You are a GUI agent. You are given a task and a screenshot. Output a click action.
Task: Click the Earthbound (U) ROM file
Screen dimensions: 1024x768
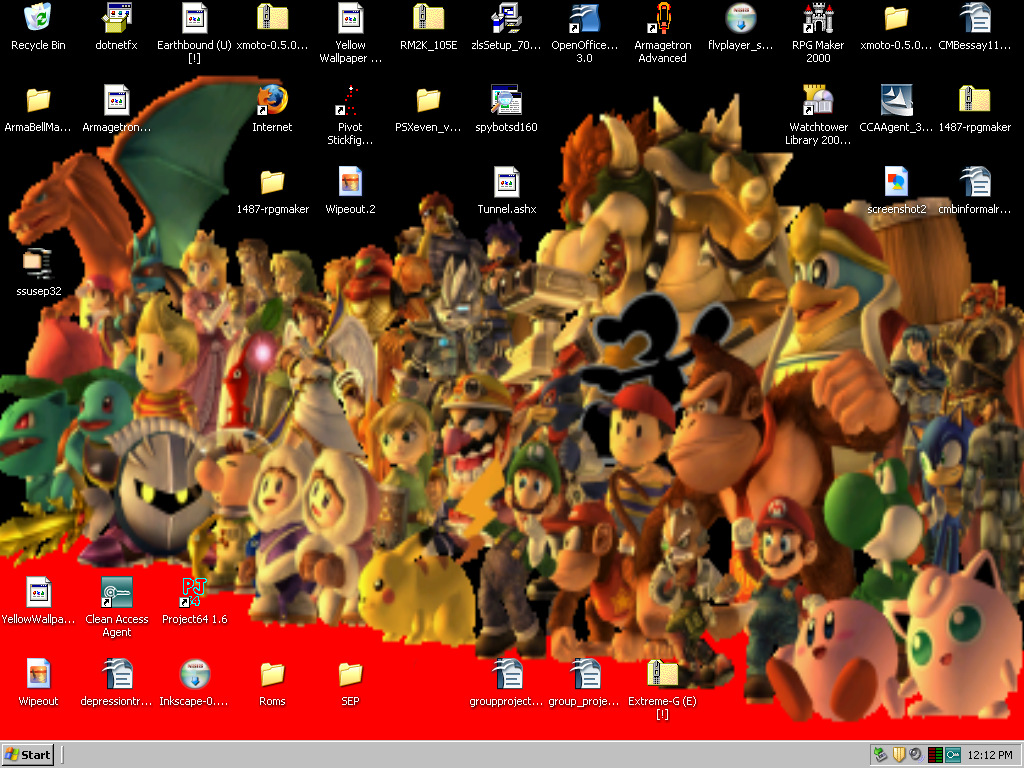pos(194,18)
